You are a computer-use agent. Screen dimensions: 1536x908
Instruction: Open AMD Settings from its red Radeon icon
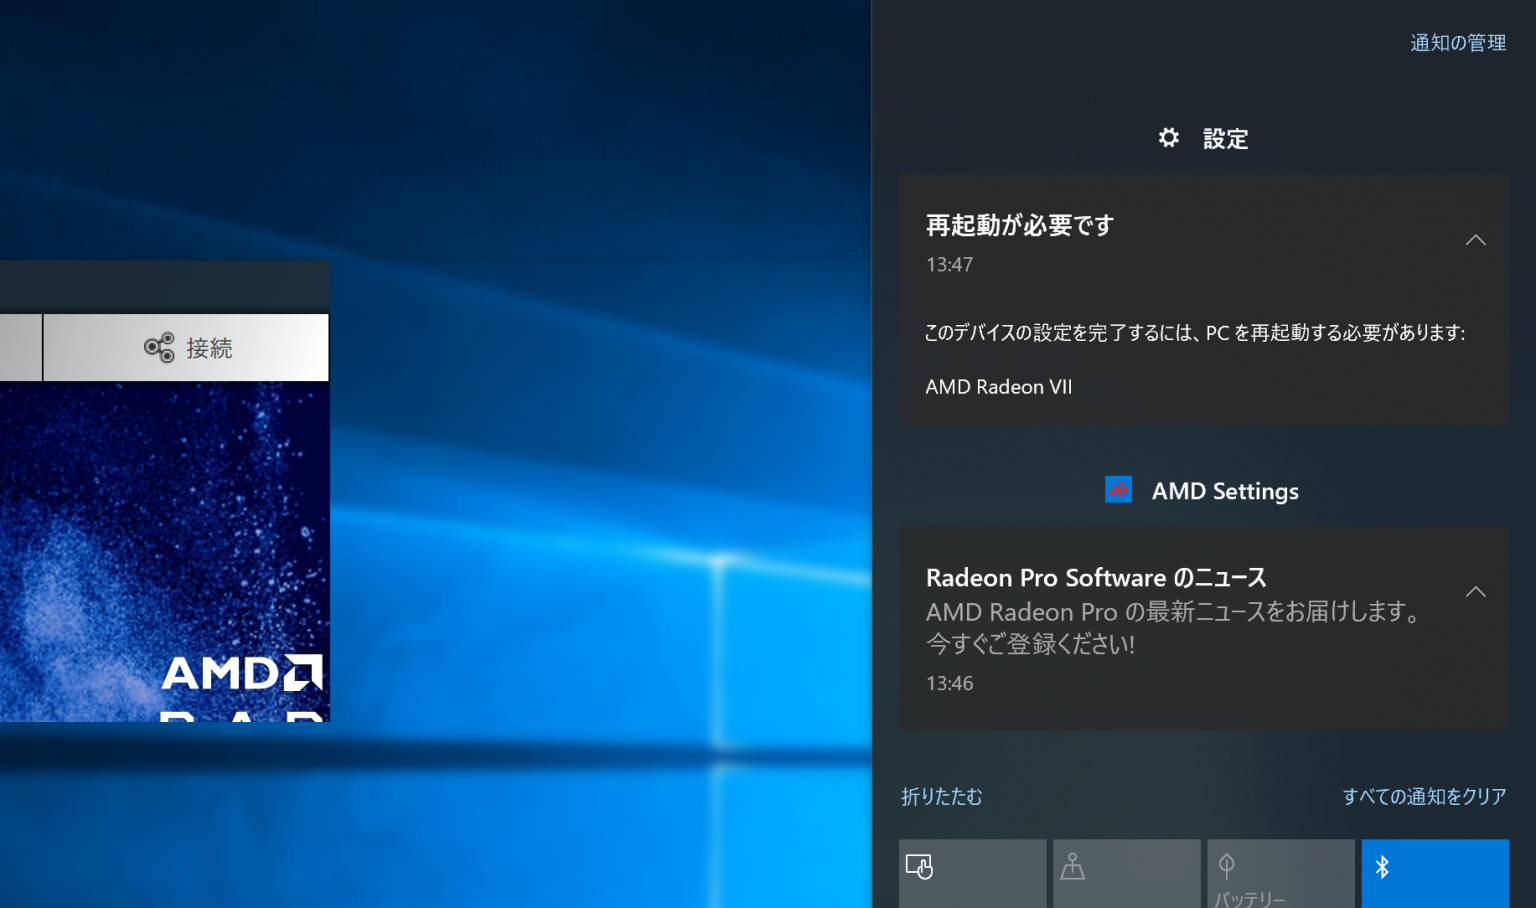pyautogui.click(x=1119, y=490)
